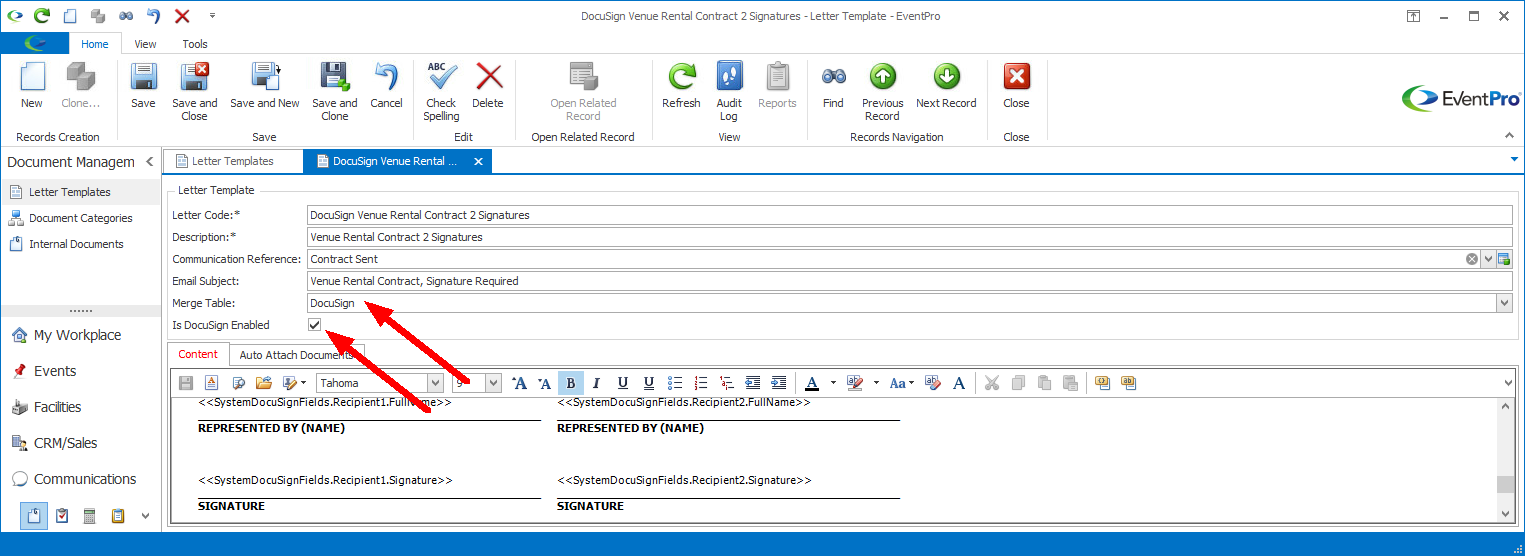The image size is (1525, 556).
Task: Refresh the record view
Action: [681, 85]
